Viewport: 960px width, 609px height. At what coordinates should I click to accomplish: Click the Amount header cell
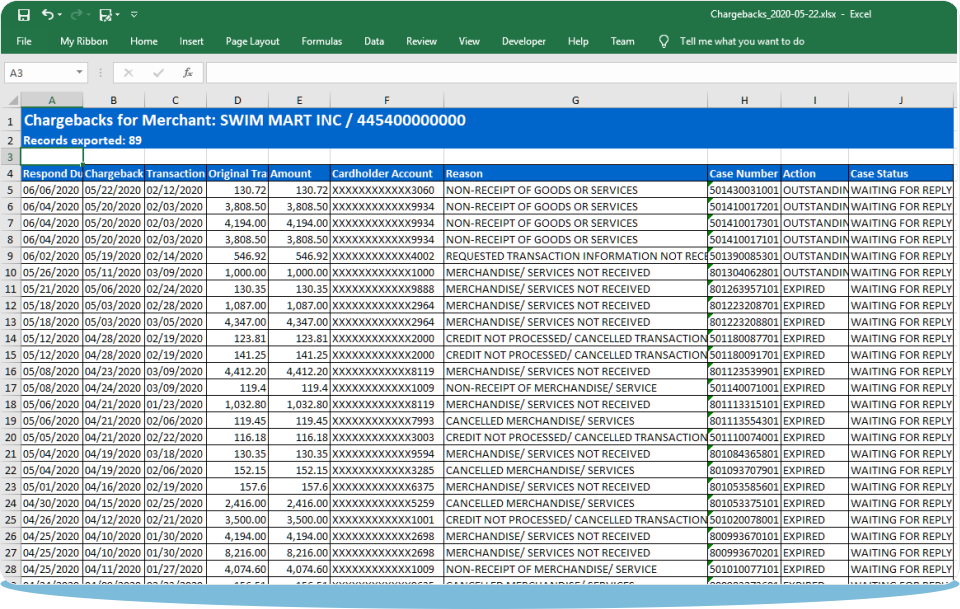click(x=299, y=174)
